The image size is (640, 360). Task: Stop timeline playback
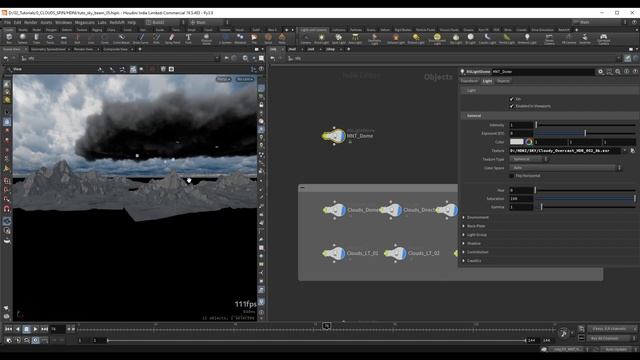coord(27,329)
